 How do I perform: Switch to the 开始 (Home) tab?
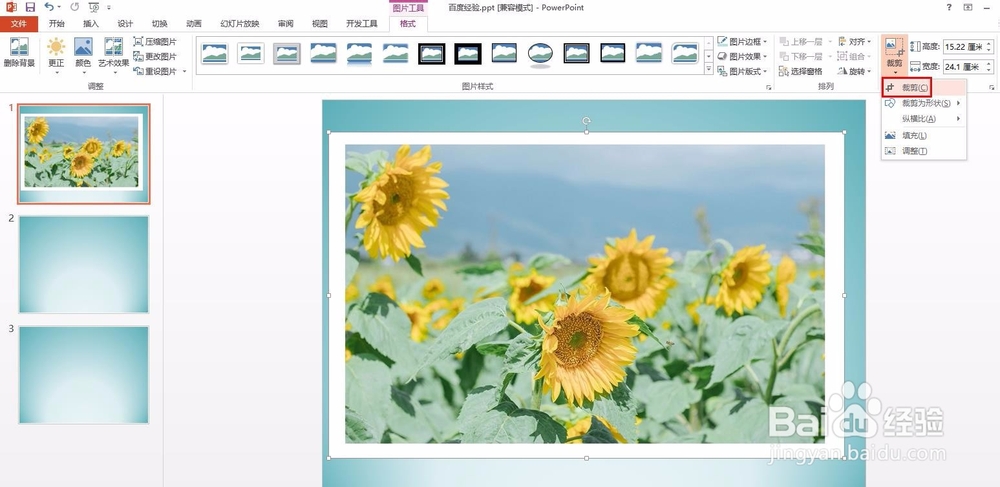click(57, 24)
